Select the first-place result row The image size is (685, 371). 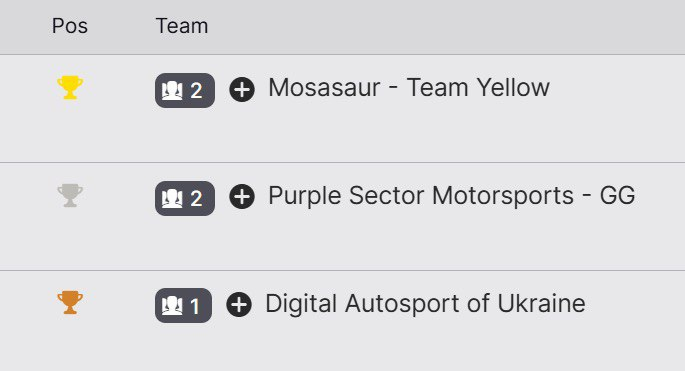[x=342, y=108]
